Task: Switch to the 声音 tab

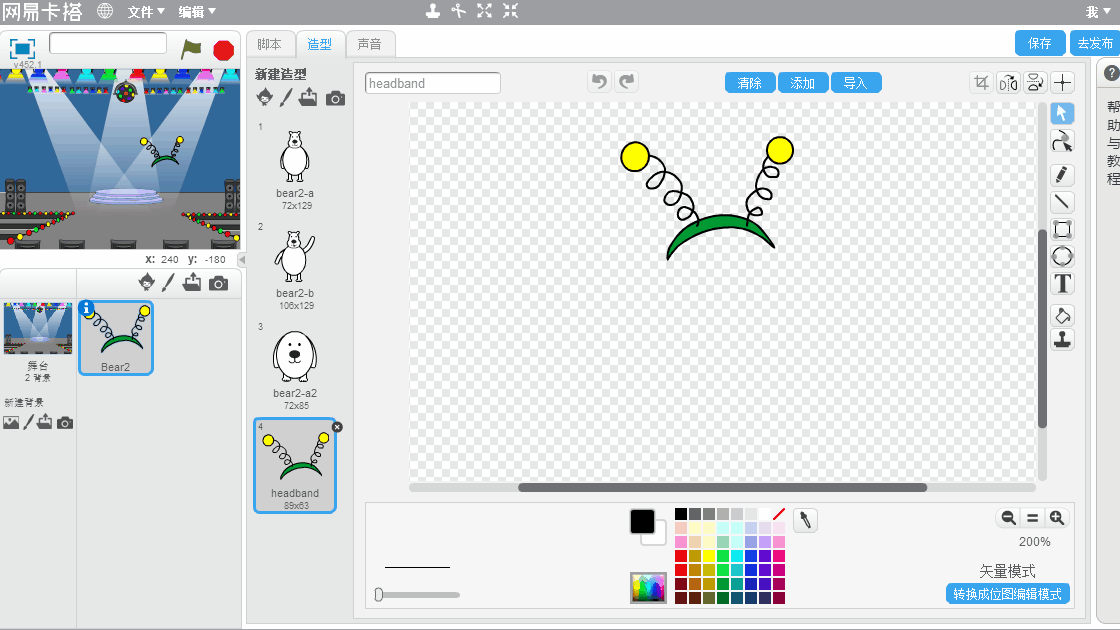Action: click(x=370, y=44)
